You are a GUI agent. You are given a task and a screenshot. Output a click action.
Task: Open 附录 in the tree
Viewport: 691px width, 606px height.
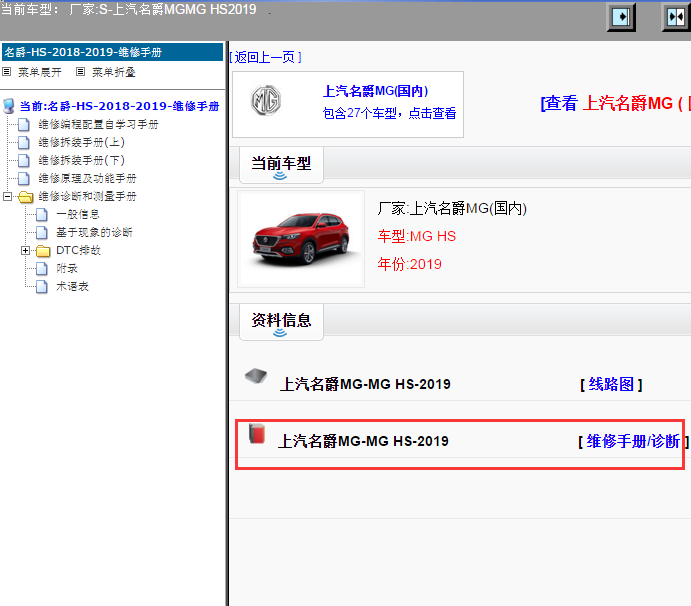tap(67, 268)
